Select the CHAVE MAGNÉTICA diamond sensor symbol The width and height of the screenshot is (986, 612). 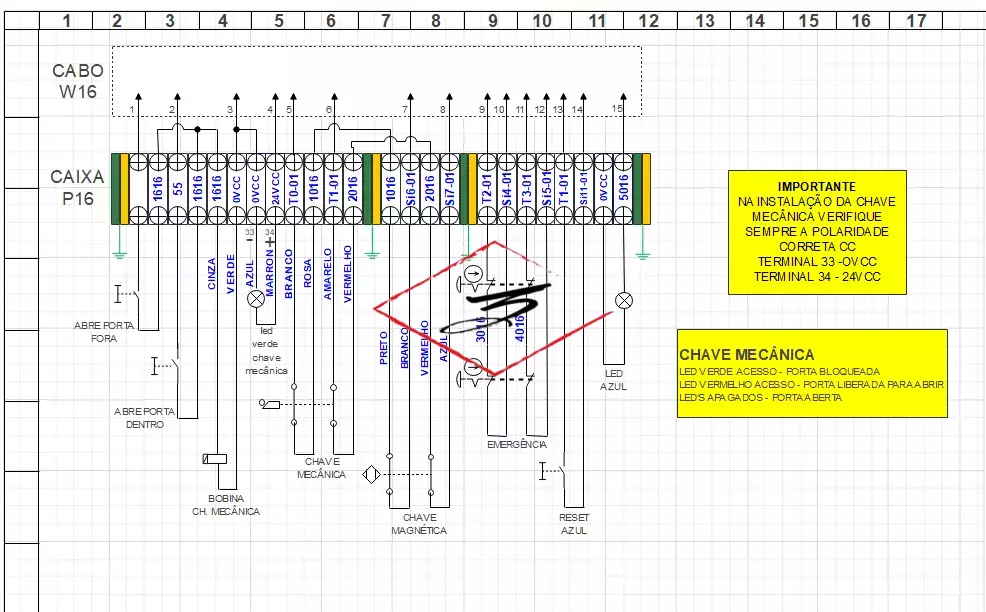pos(370,475)
